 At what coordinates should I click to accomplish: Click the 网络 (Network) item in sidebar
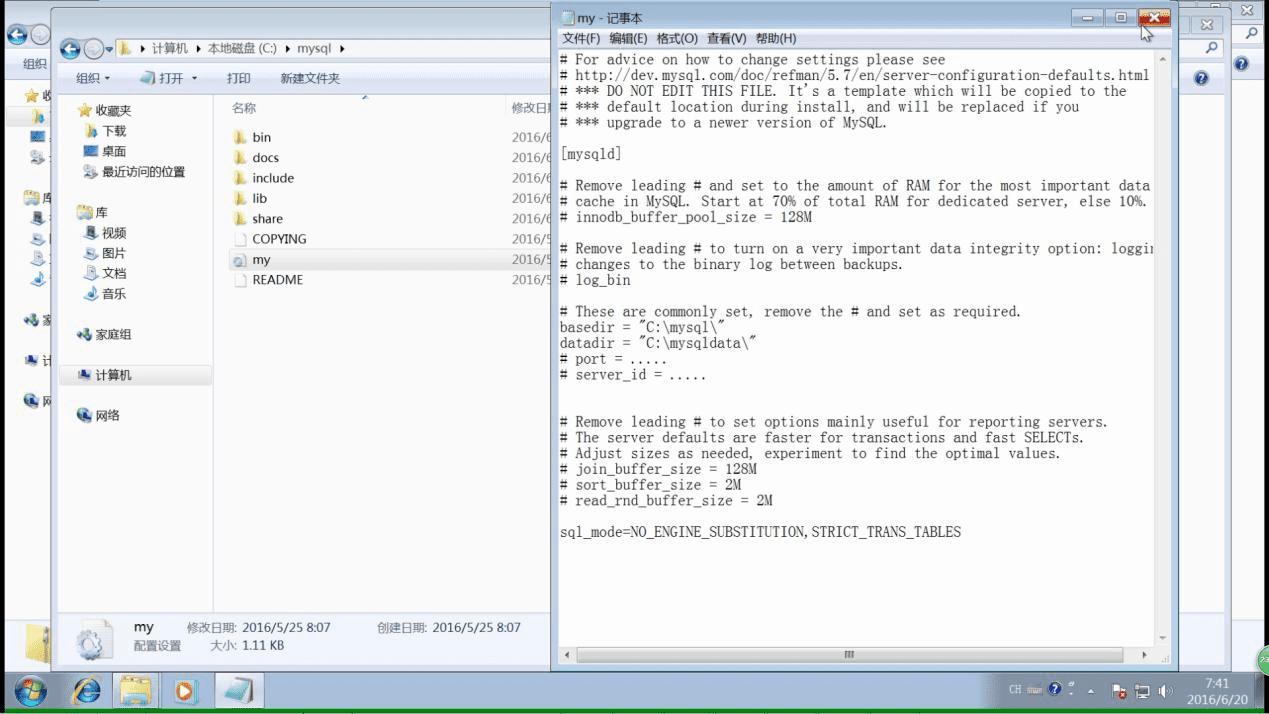103,415
